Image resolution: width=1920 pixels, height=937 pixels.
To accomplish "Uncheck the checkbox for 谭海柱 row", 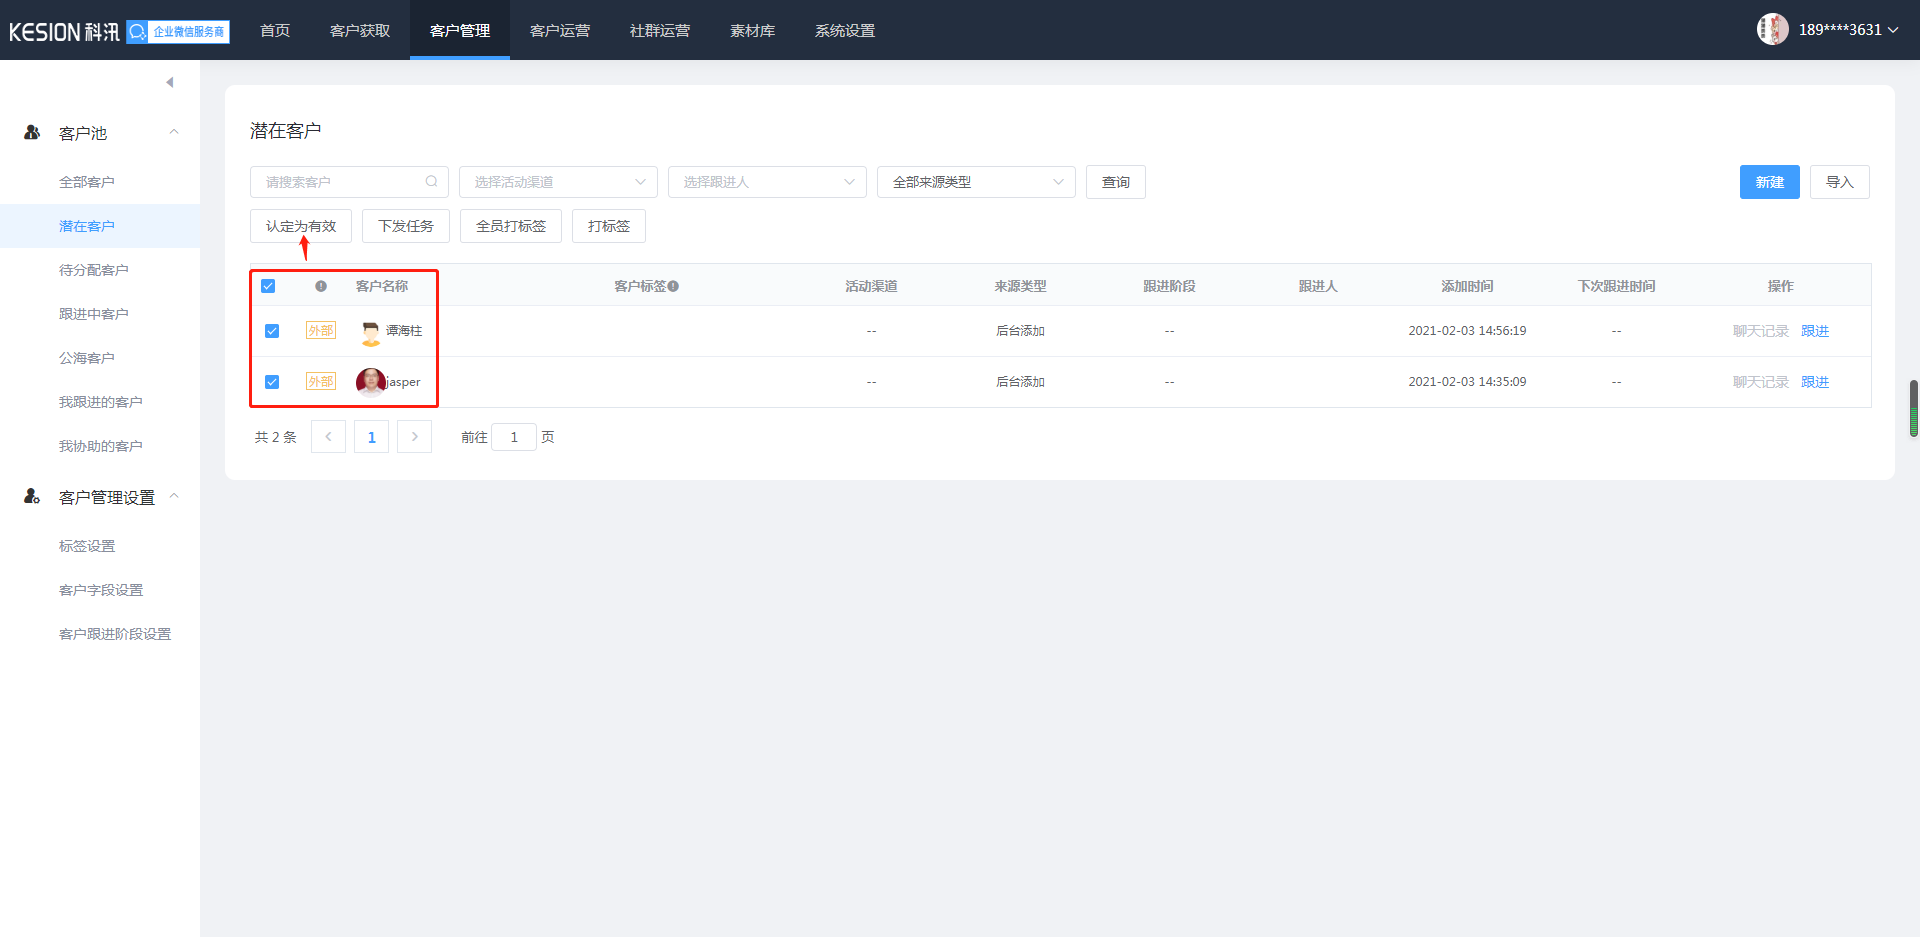I will [272, 331].
